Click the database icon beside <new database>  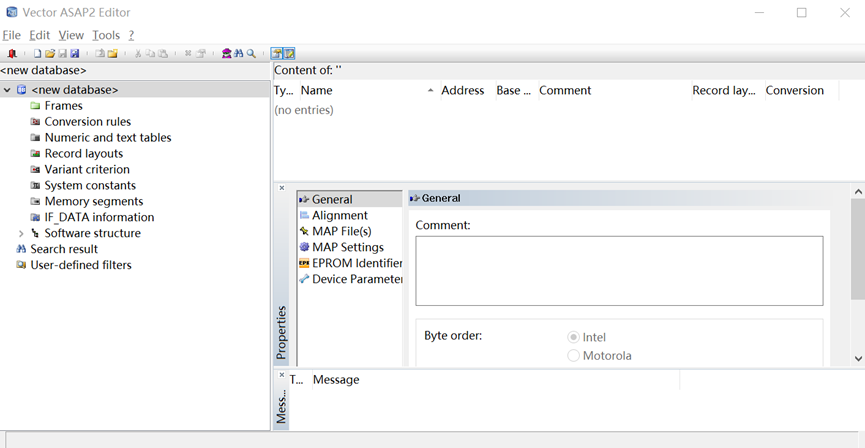pyautogui.click(x=22, y=90)
